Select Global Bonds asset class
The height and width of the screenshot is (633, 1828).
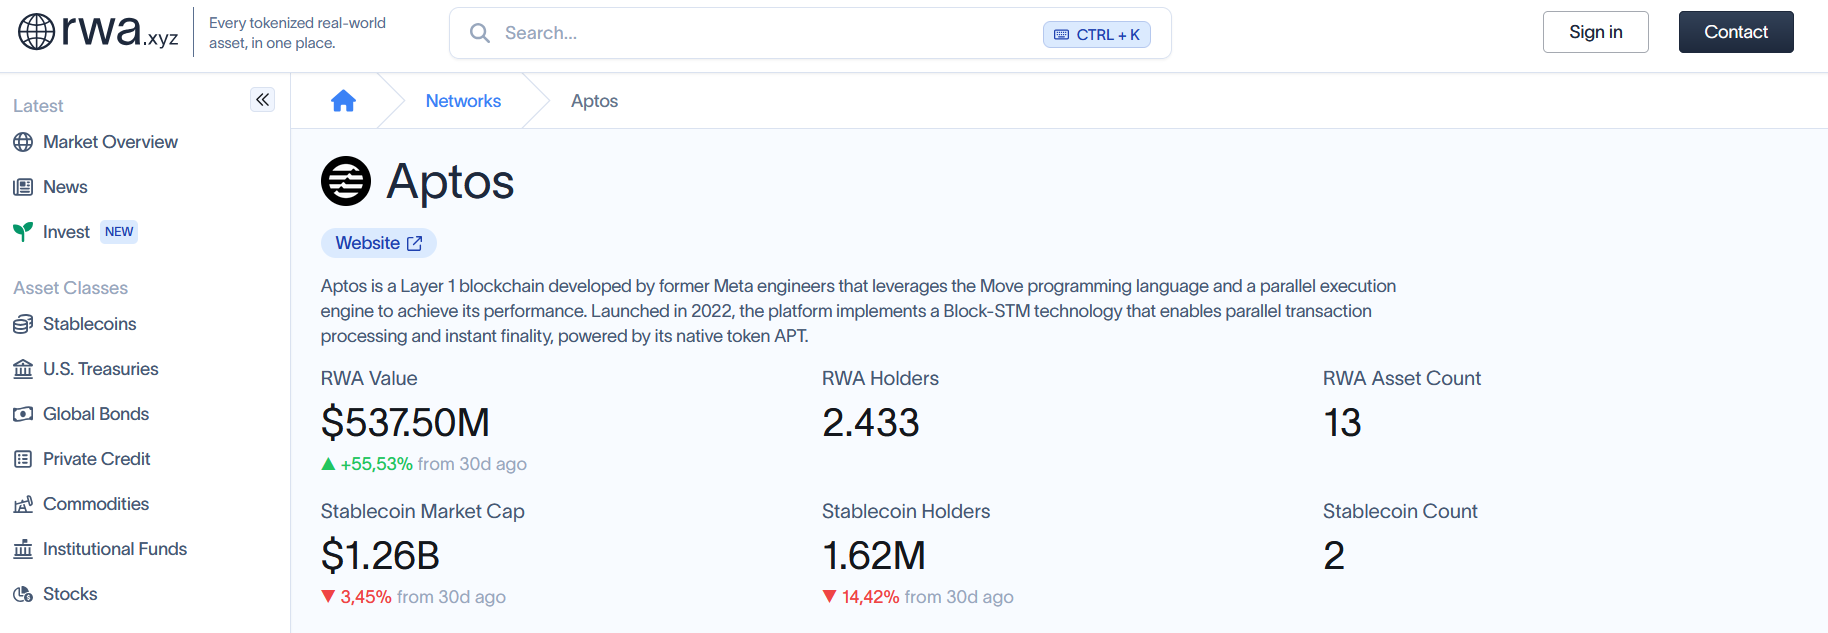click(96, 414)
